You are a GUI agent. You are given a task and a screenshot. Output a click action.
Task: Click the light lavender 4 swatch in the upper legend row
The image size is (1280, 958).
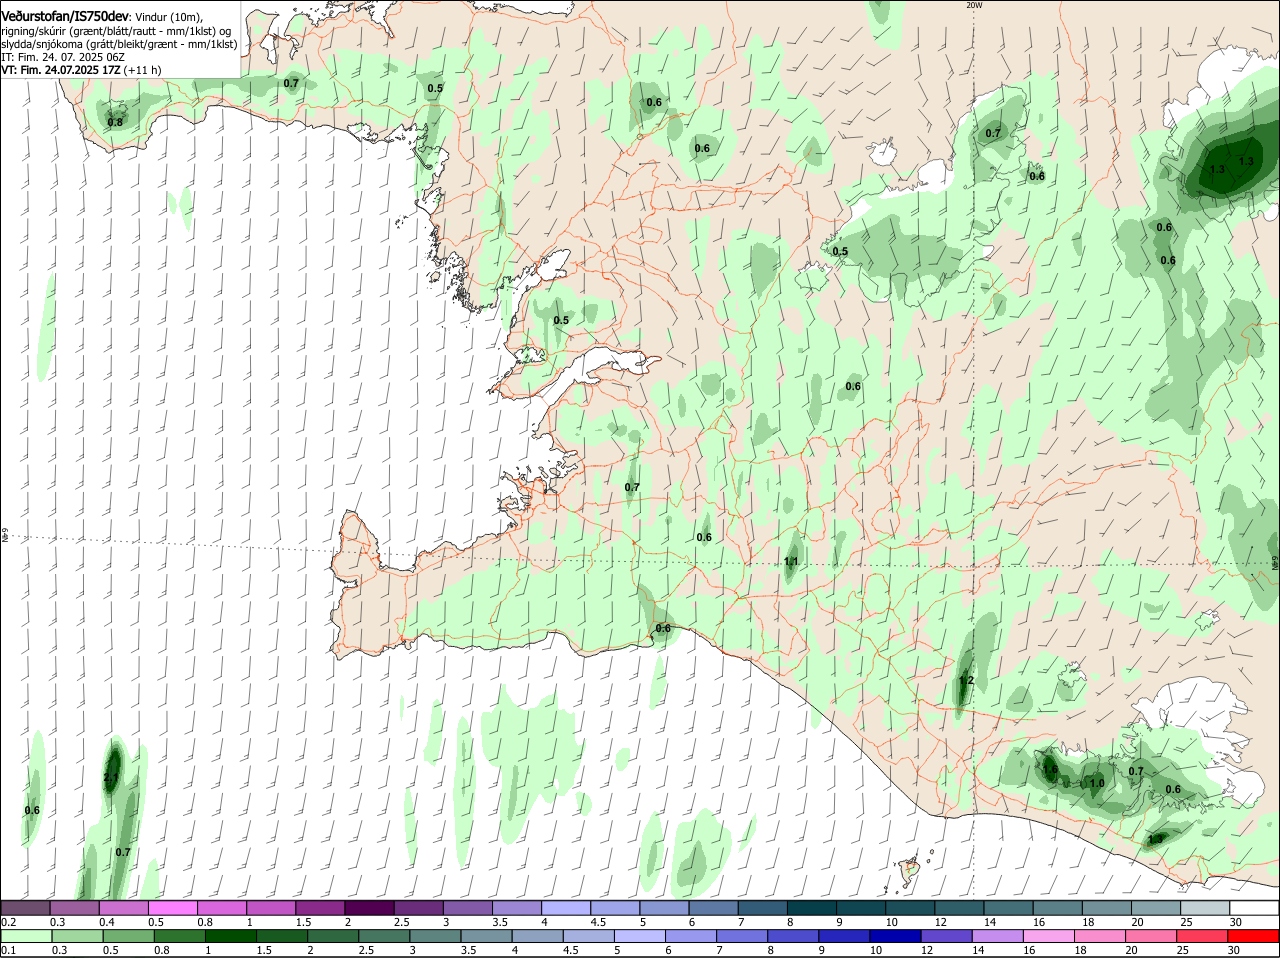[566, 907]
